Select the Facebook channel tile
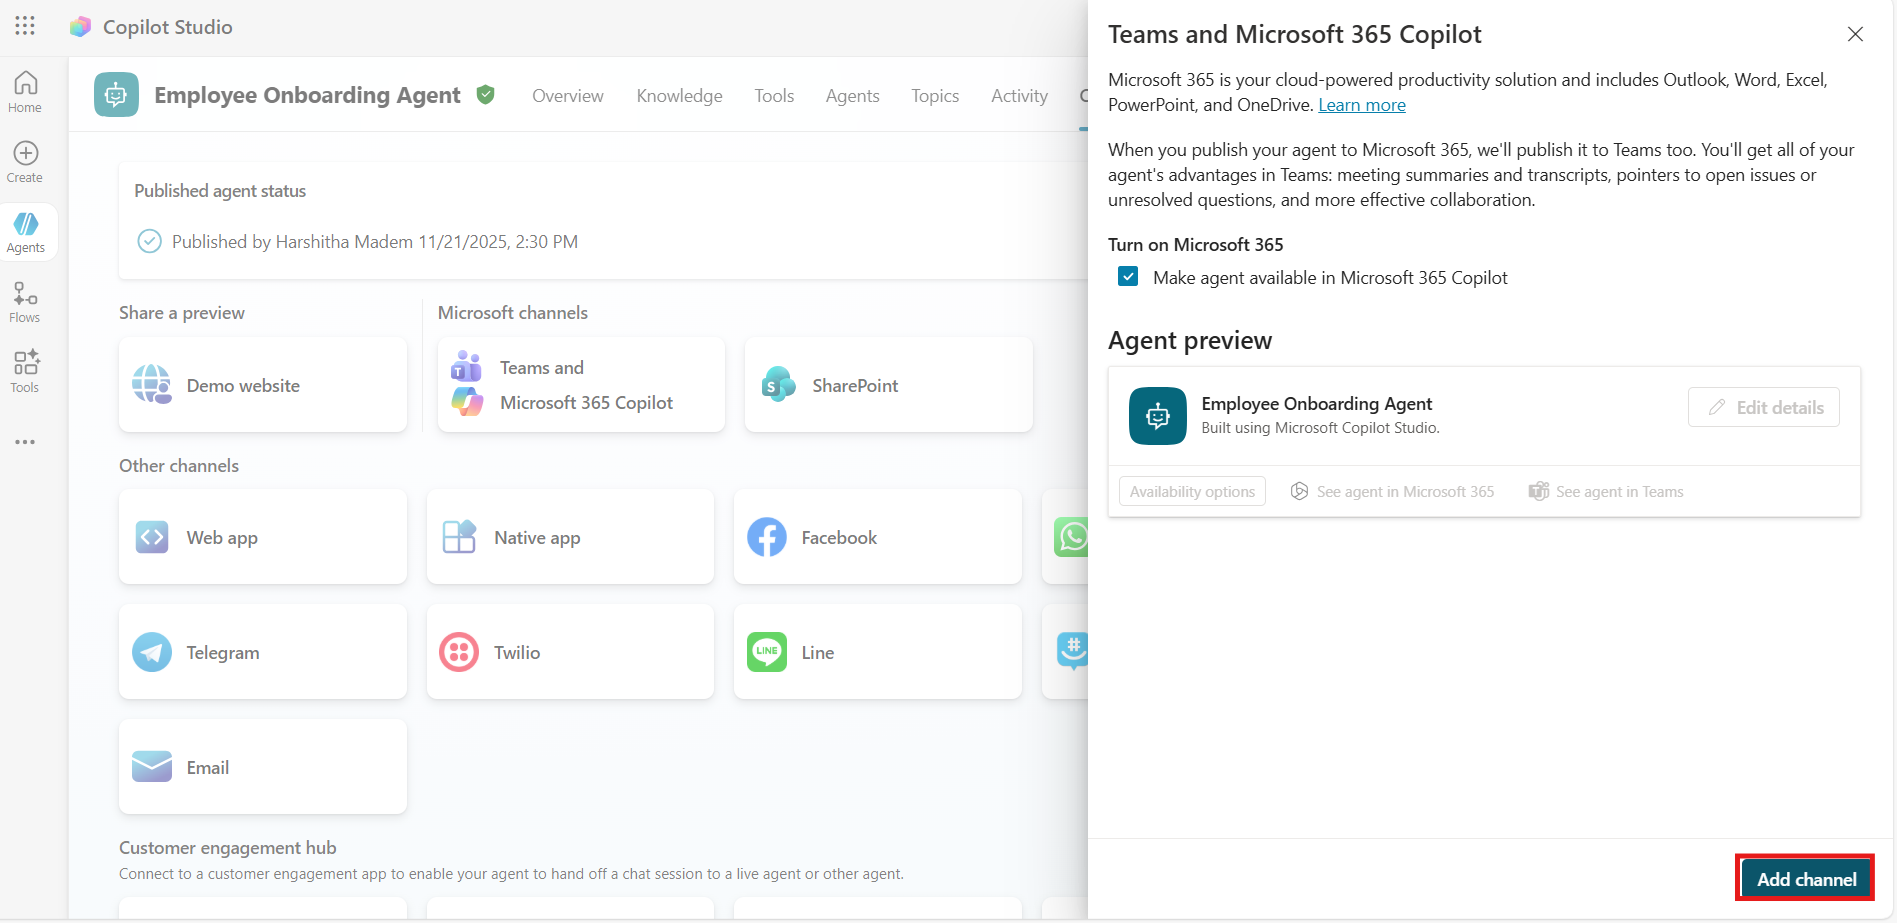1897x923 pixels. (877, 537)
